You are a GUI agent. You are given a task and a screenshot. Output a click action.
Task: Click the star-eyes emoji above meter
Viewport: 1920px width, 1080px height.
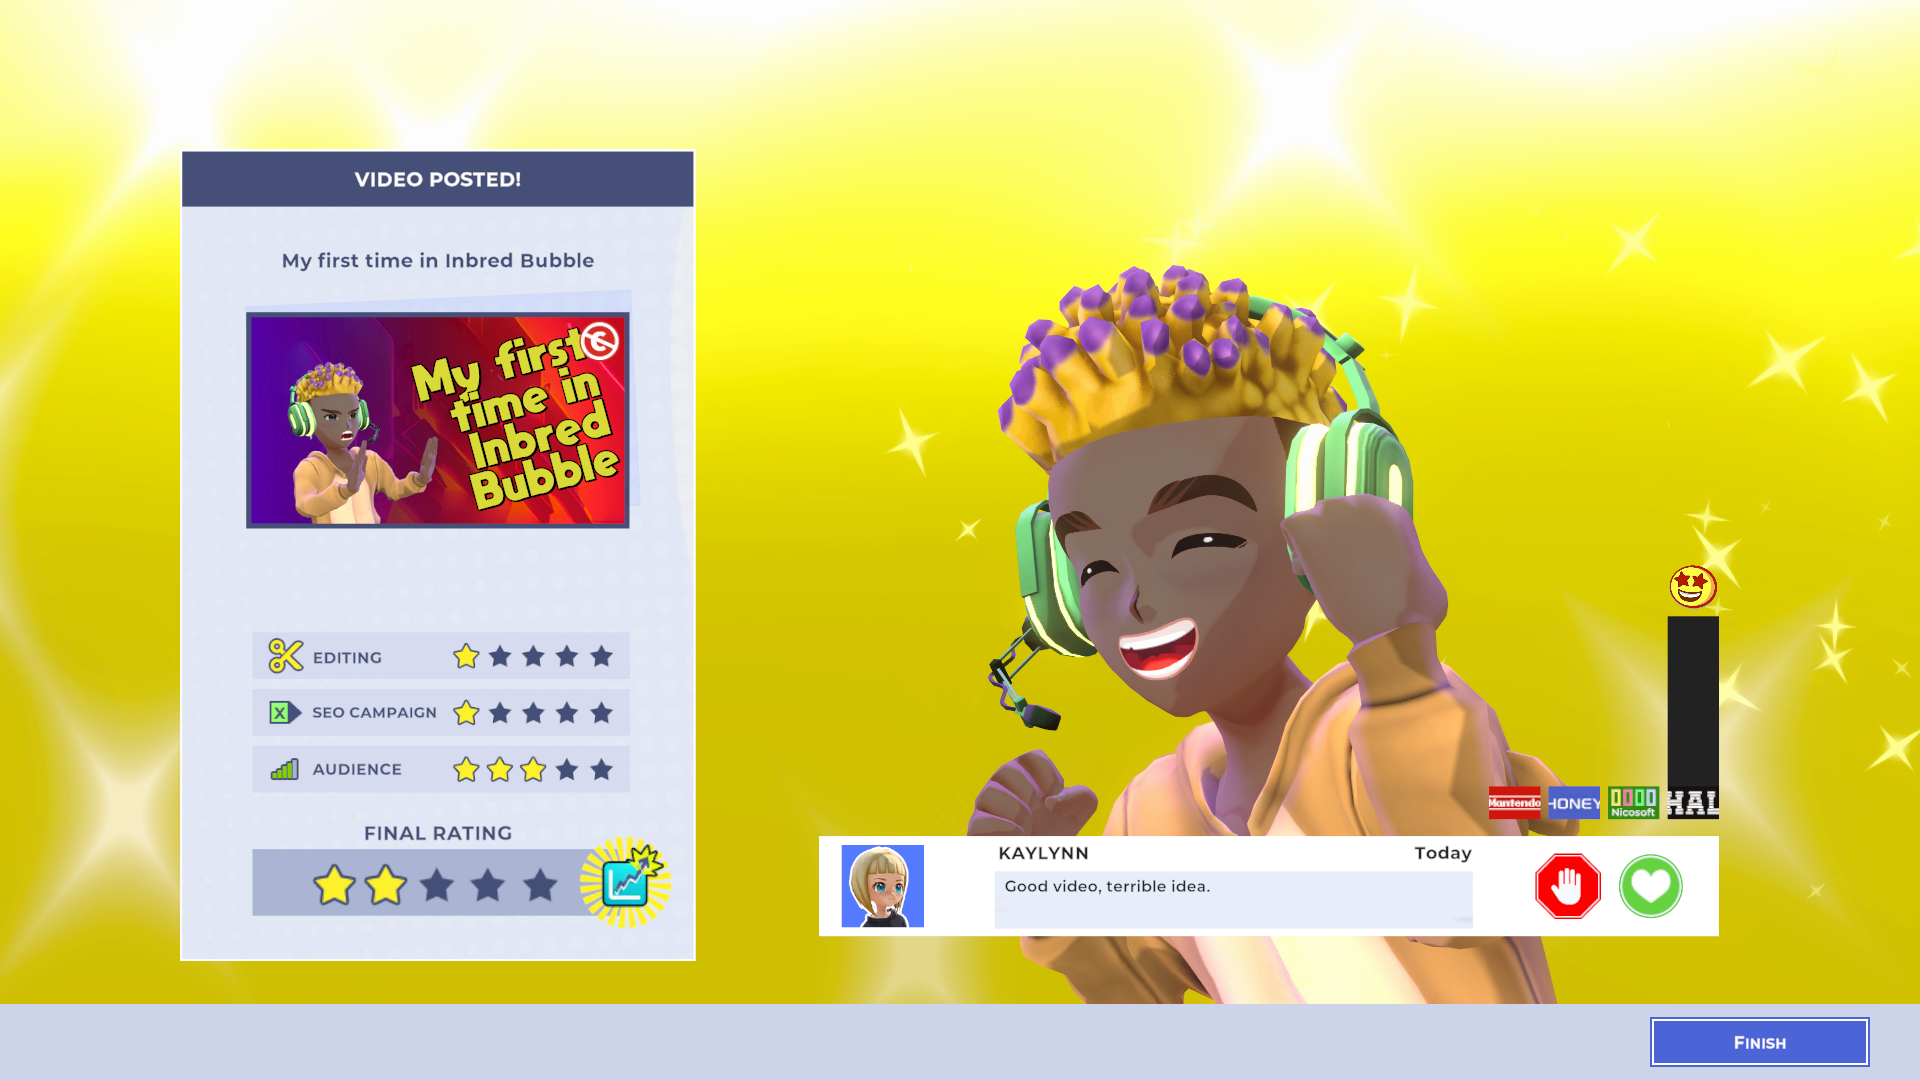pos(1692,587)
